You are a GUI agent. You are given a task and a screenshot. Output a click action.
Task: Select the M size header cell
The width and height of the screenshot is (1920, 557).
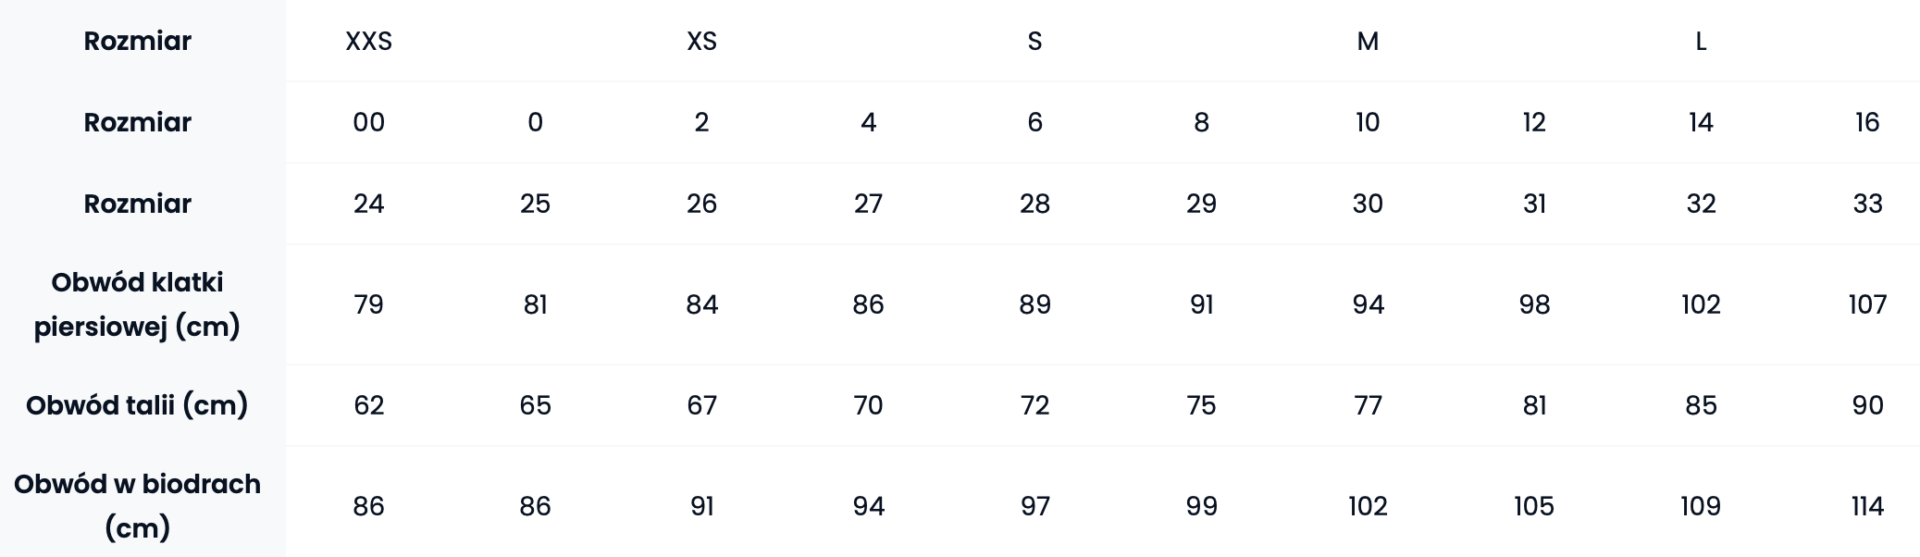point(1367,41)
